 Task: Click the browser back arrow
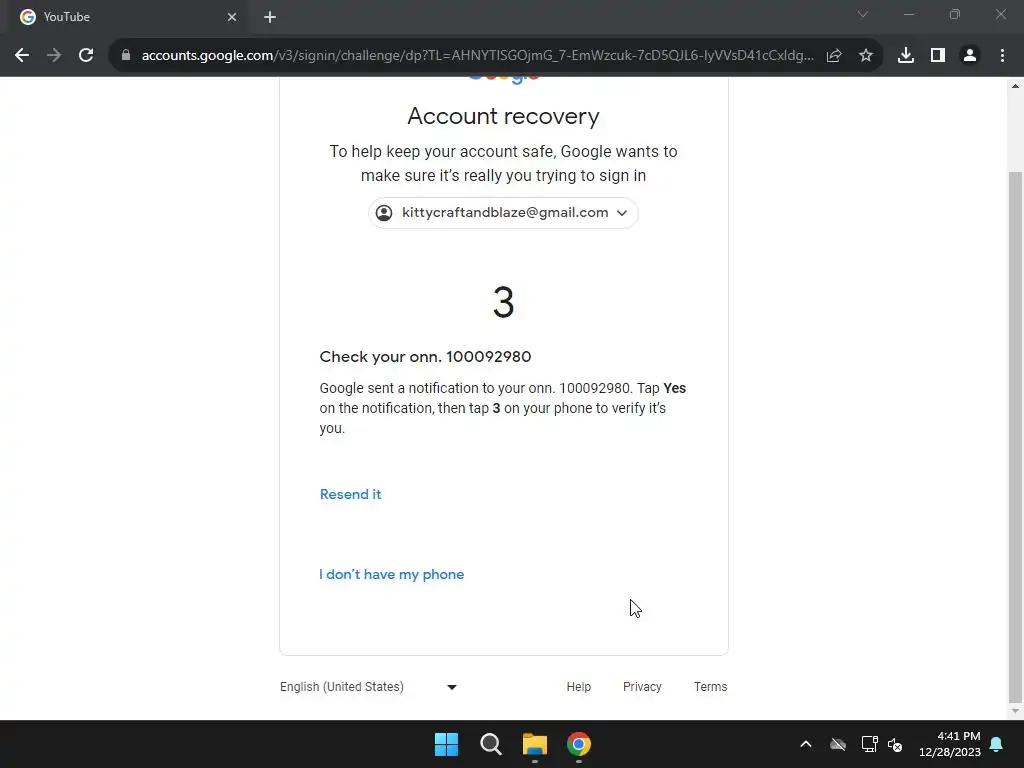(x=22, y=56)
